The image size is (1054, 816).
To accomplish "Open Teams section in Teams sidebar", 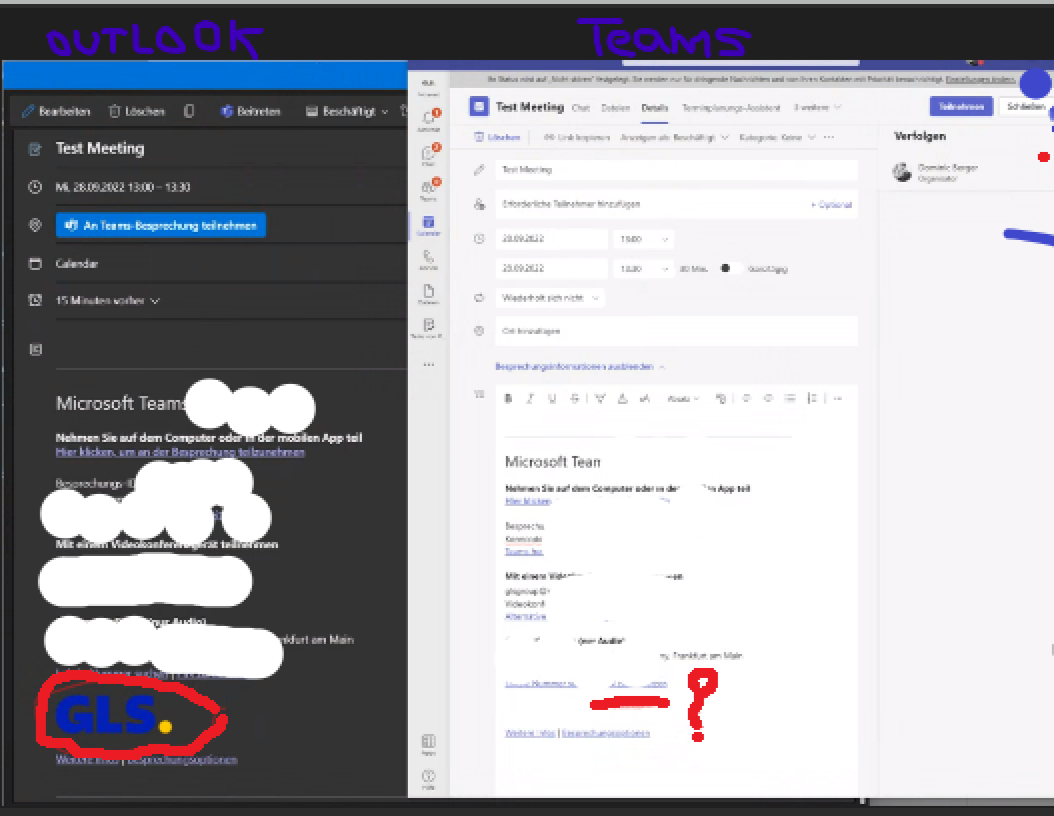I will pyautogui.click(x=428, y=190).
